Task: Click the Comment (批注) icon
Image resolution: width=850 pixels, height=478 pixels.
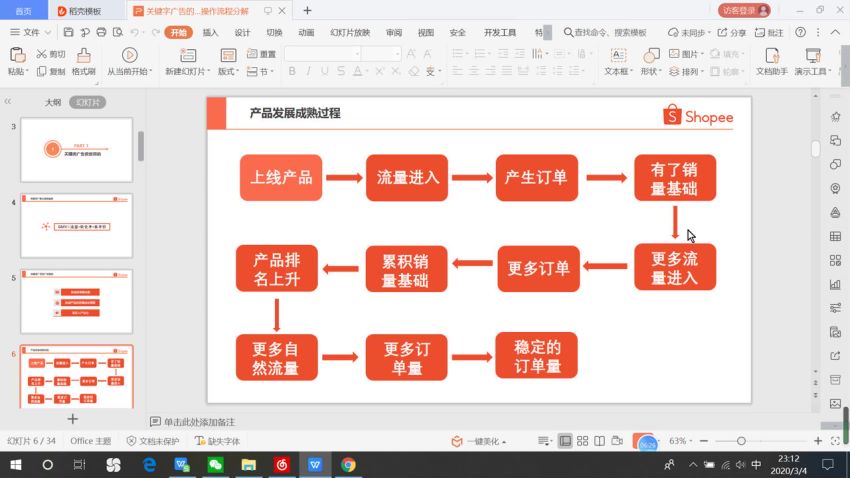Action: pos(760,33)
